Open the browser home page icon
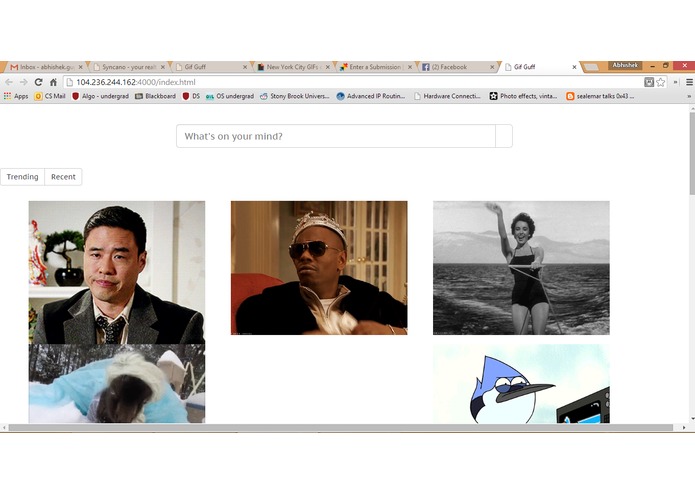695x494 pixels. click(x=53, y=82)
